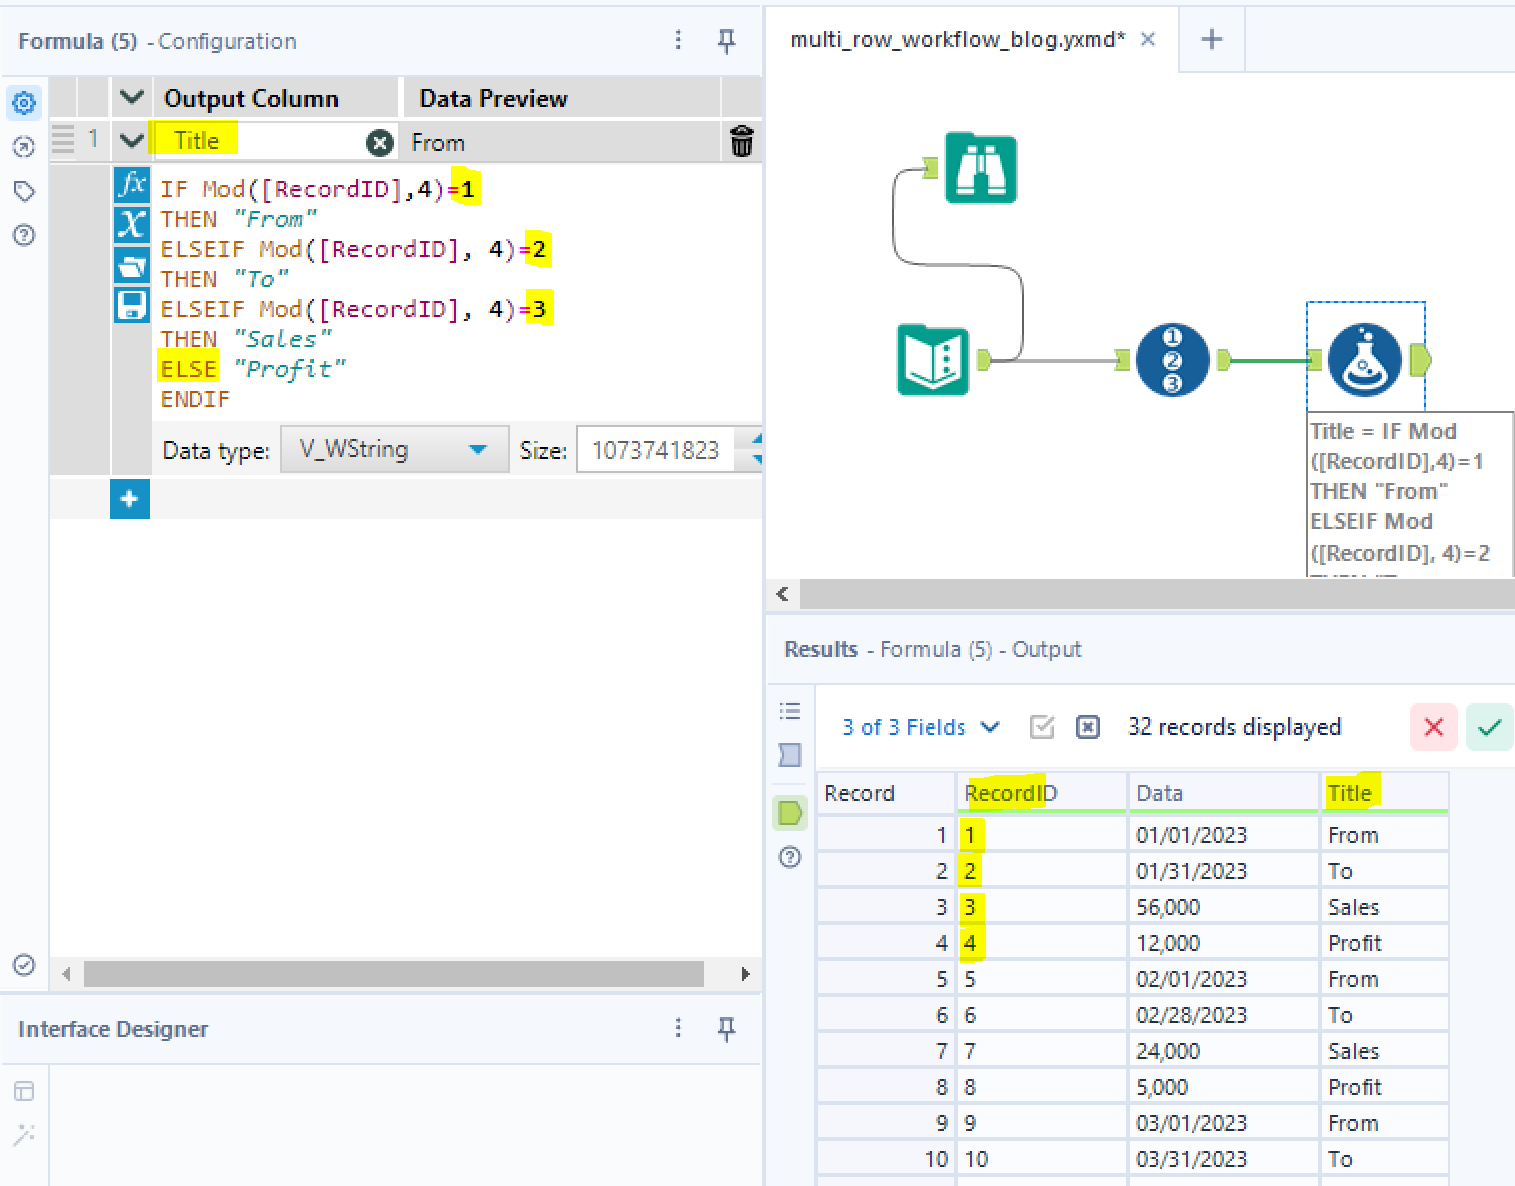
Task: Open the X columns and constants list
Action: point(131,224)
